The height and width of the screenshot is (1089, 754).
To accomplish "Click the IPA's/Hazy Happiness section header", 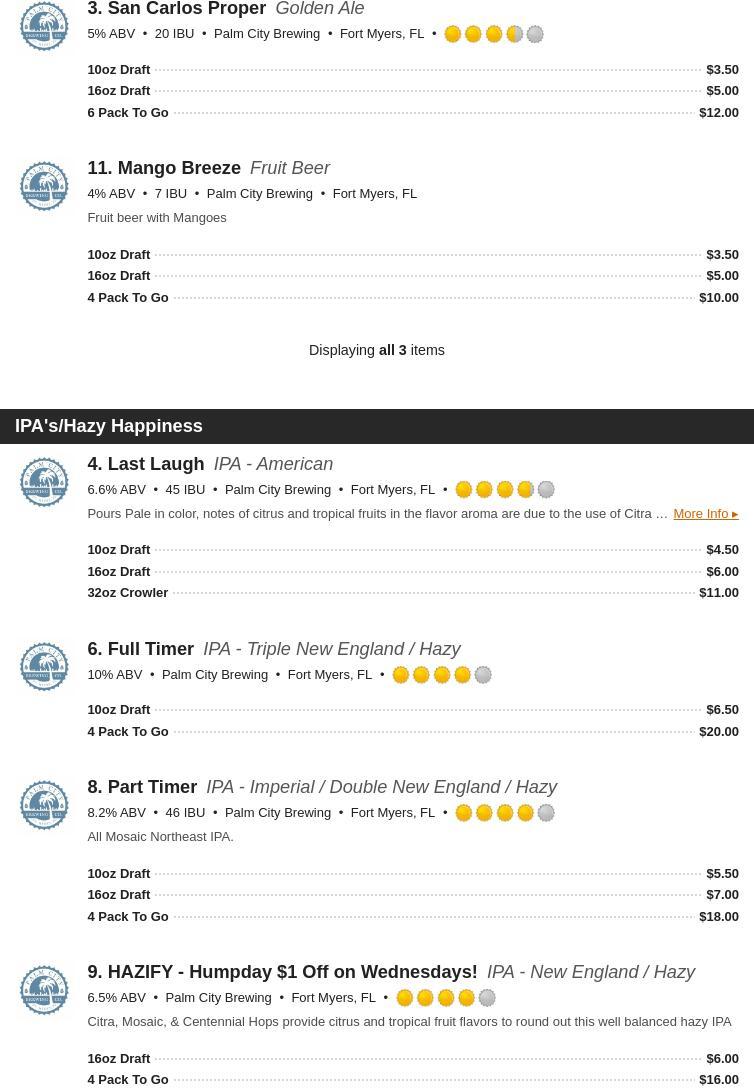I will pos(109,426).
